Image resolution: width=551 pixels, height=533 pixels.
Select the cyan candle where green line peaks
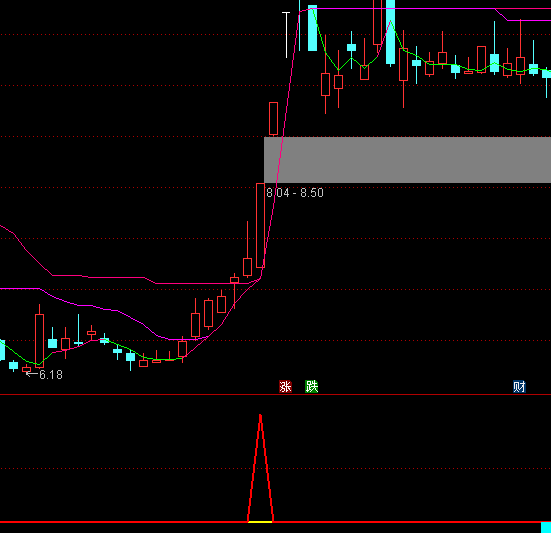(390, 32)
